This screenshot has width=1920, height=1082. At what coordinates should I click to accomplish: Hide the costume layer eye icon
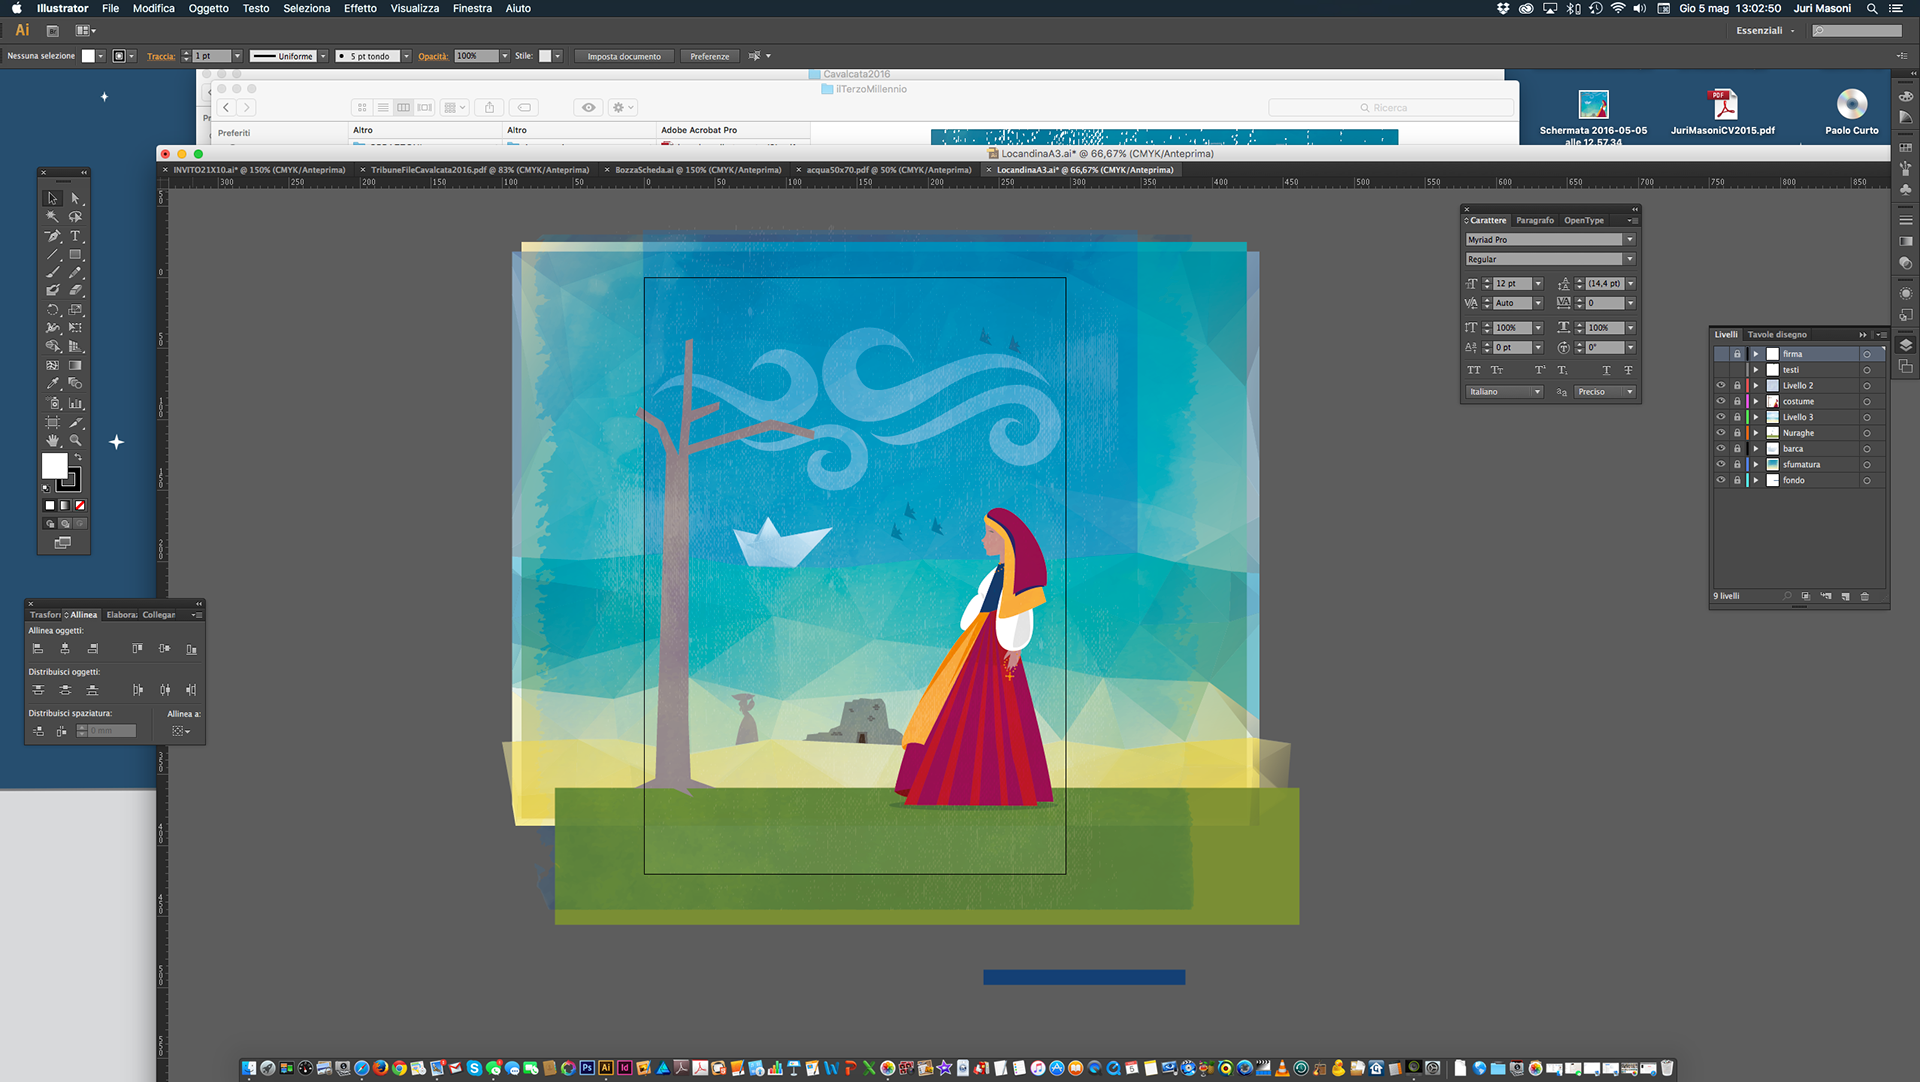click(1721, 401)
